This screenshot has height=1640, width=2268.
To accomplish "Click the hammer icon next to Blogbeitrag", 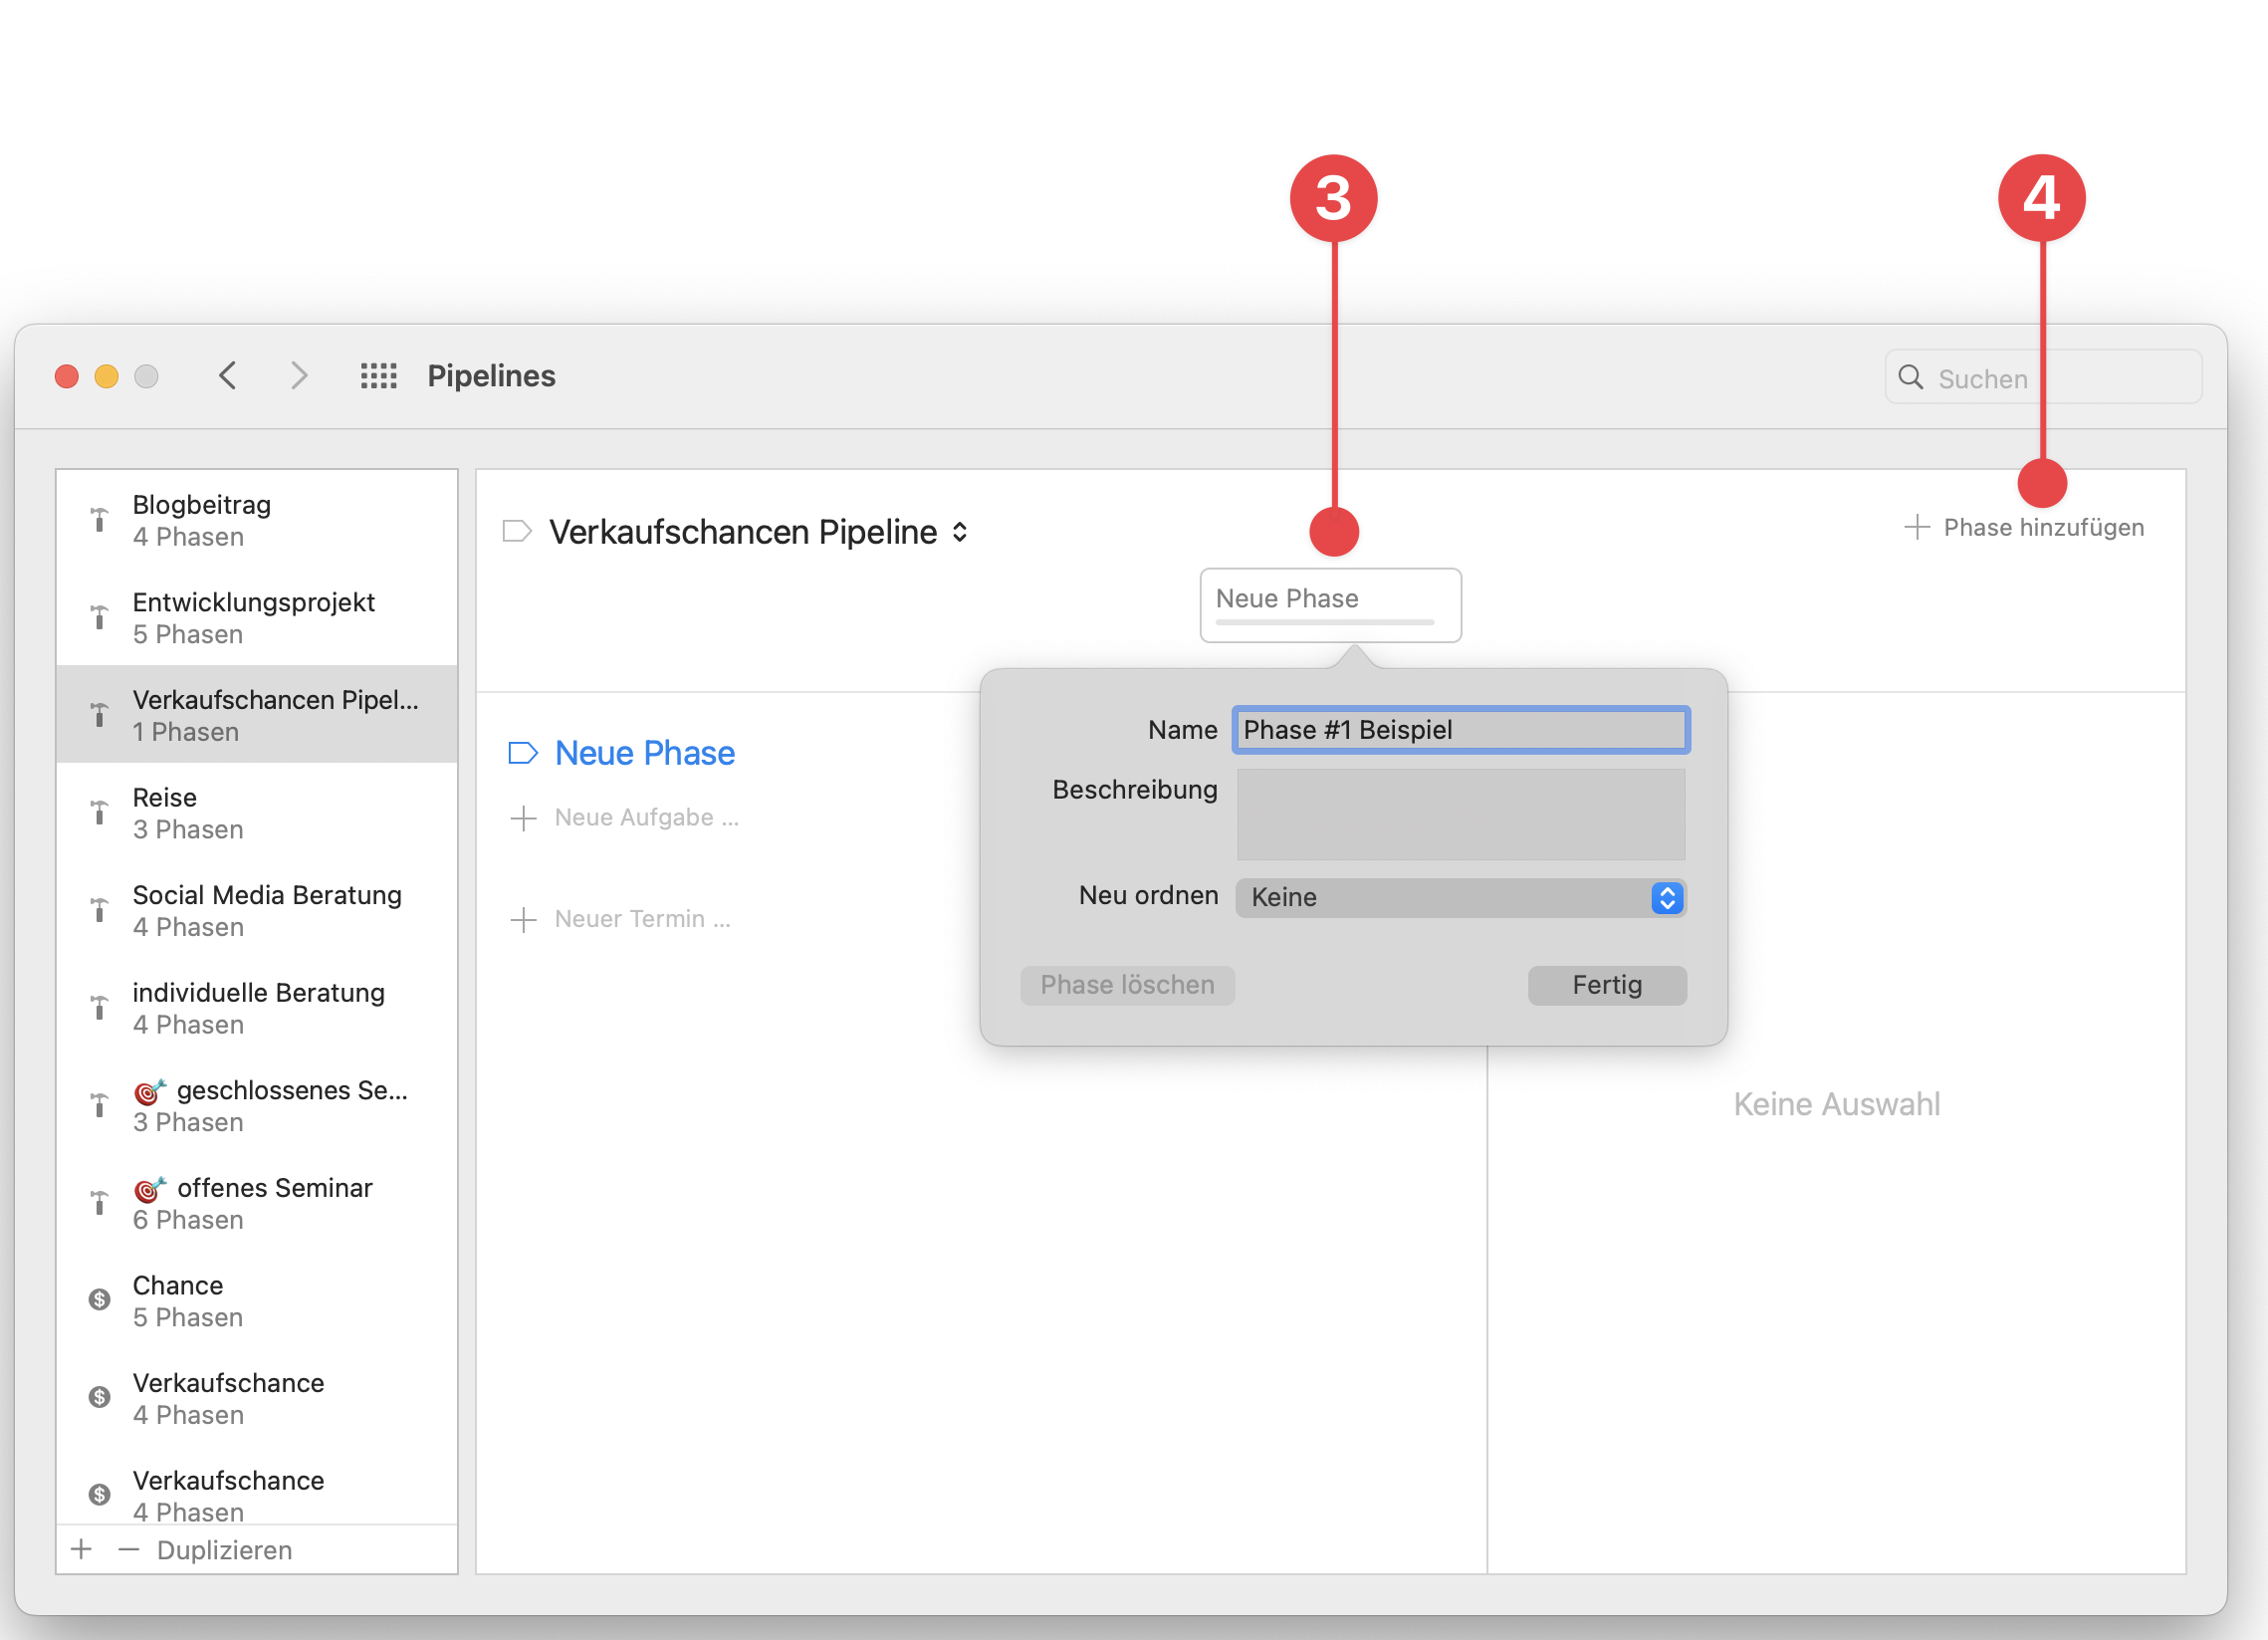I will [98, 520].
